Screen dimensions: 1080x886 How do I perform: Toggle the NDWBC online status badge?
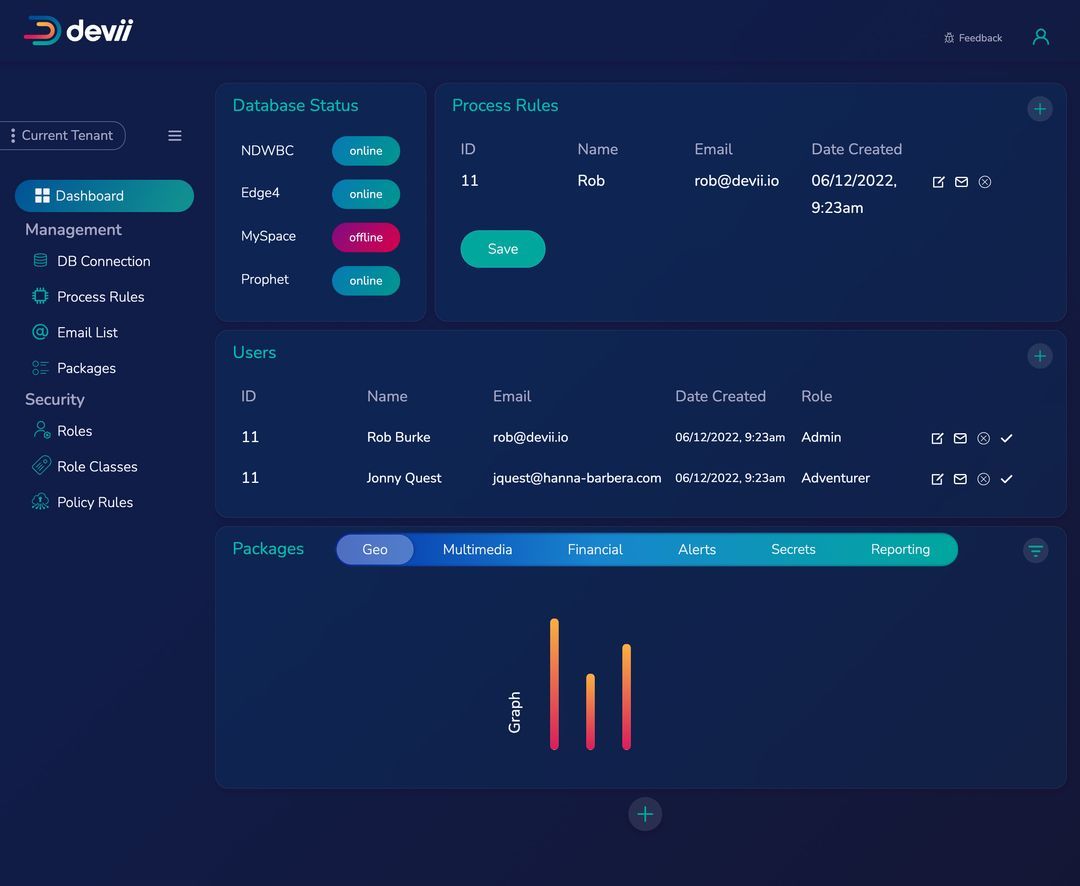point(365,150)
